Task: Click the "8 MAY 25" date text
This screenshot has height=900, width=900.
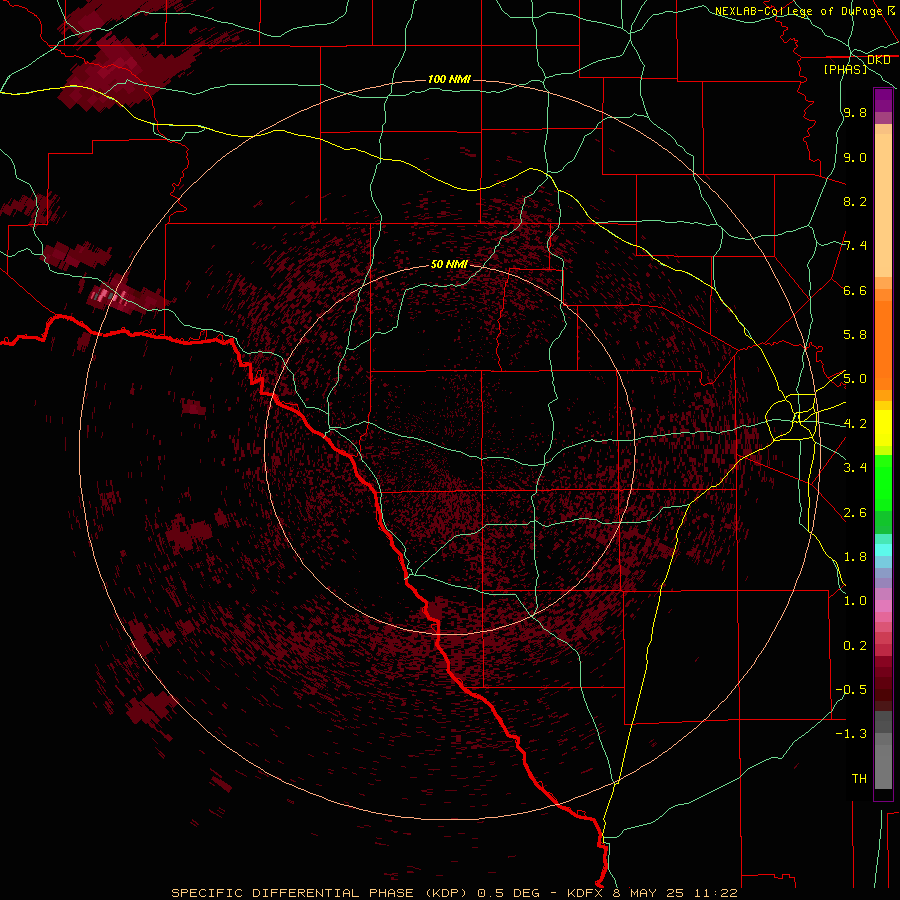Action: click(650, 893)
